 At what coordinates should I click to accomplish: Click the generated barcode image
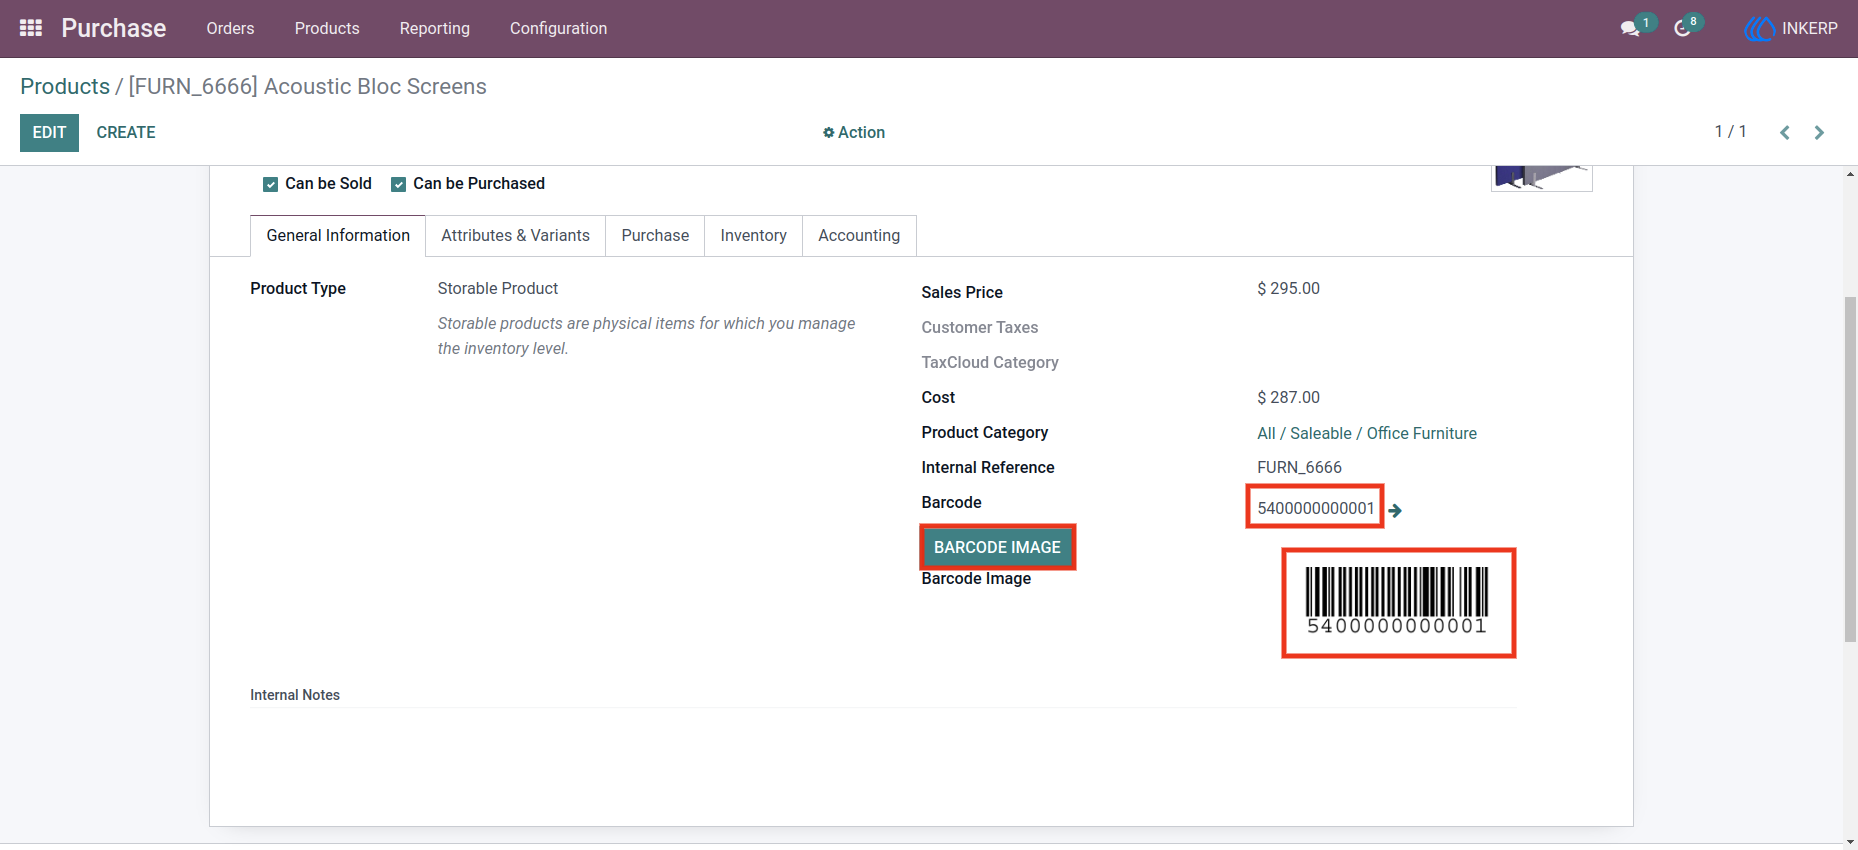pos(1397,602)
